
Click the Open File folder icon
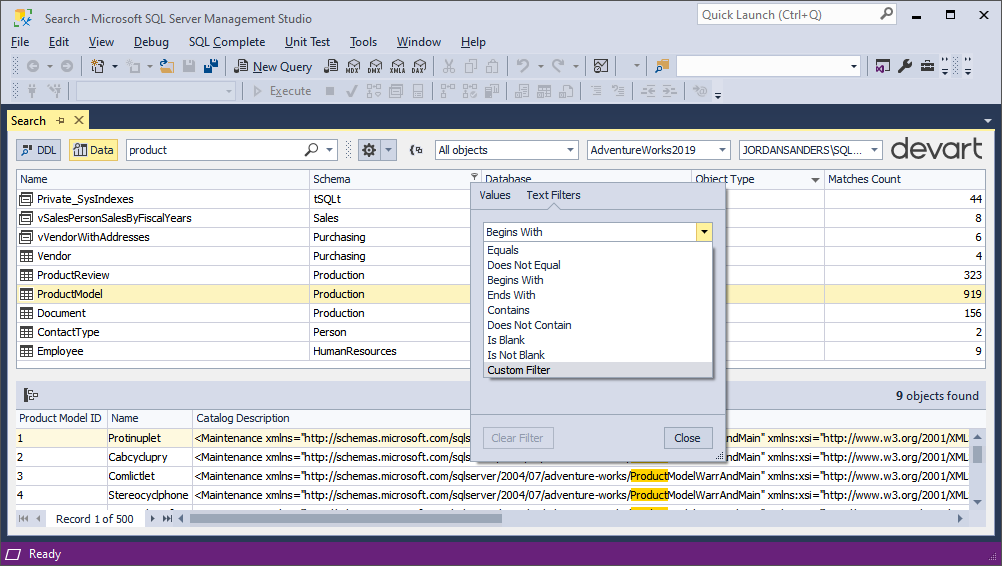167,66
